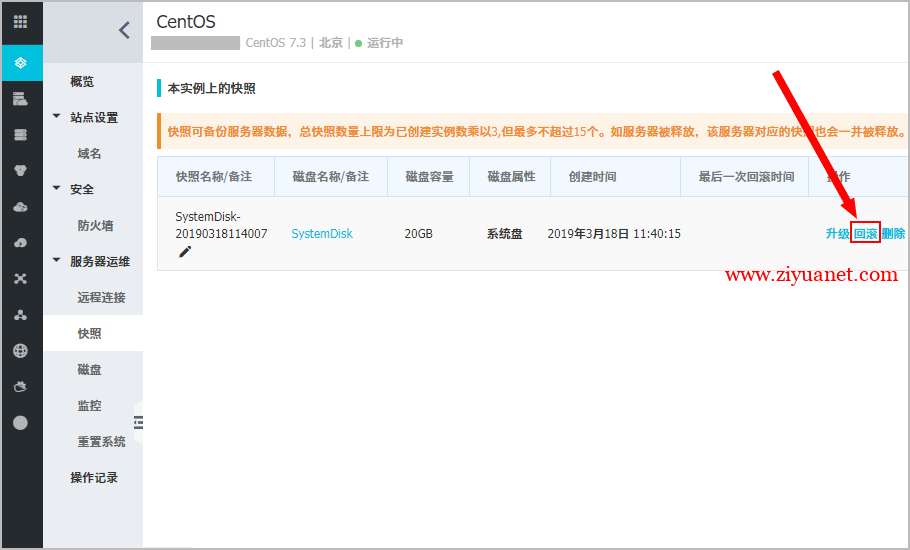This screenshot has width=910, height=550.
Task: Click the cloud upload icon in sidebar
Action: tap(20, 243)
